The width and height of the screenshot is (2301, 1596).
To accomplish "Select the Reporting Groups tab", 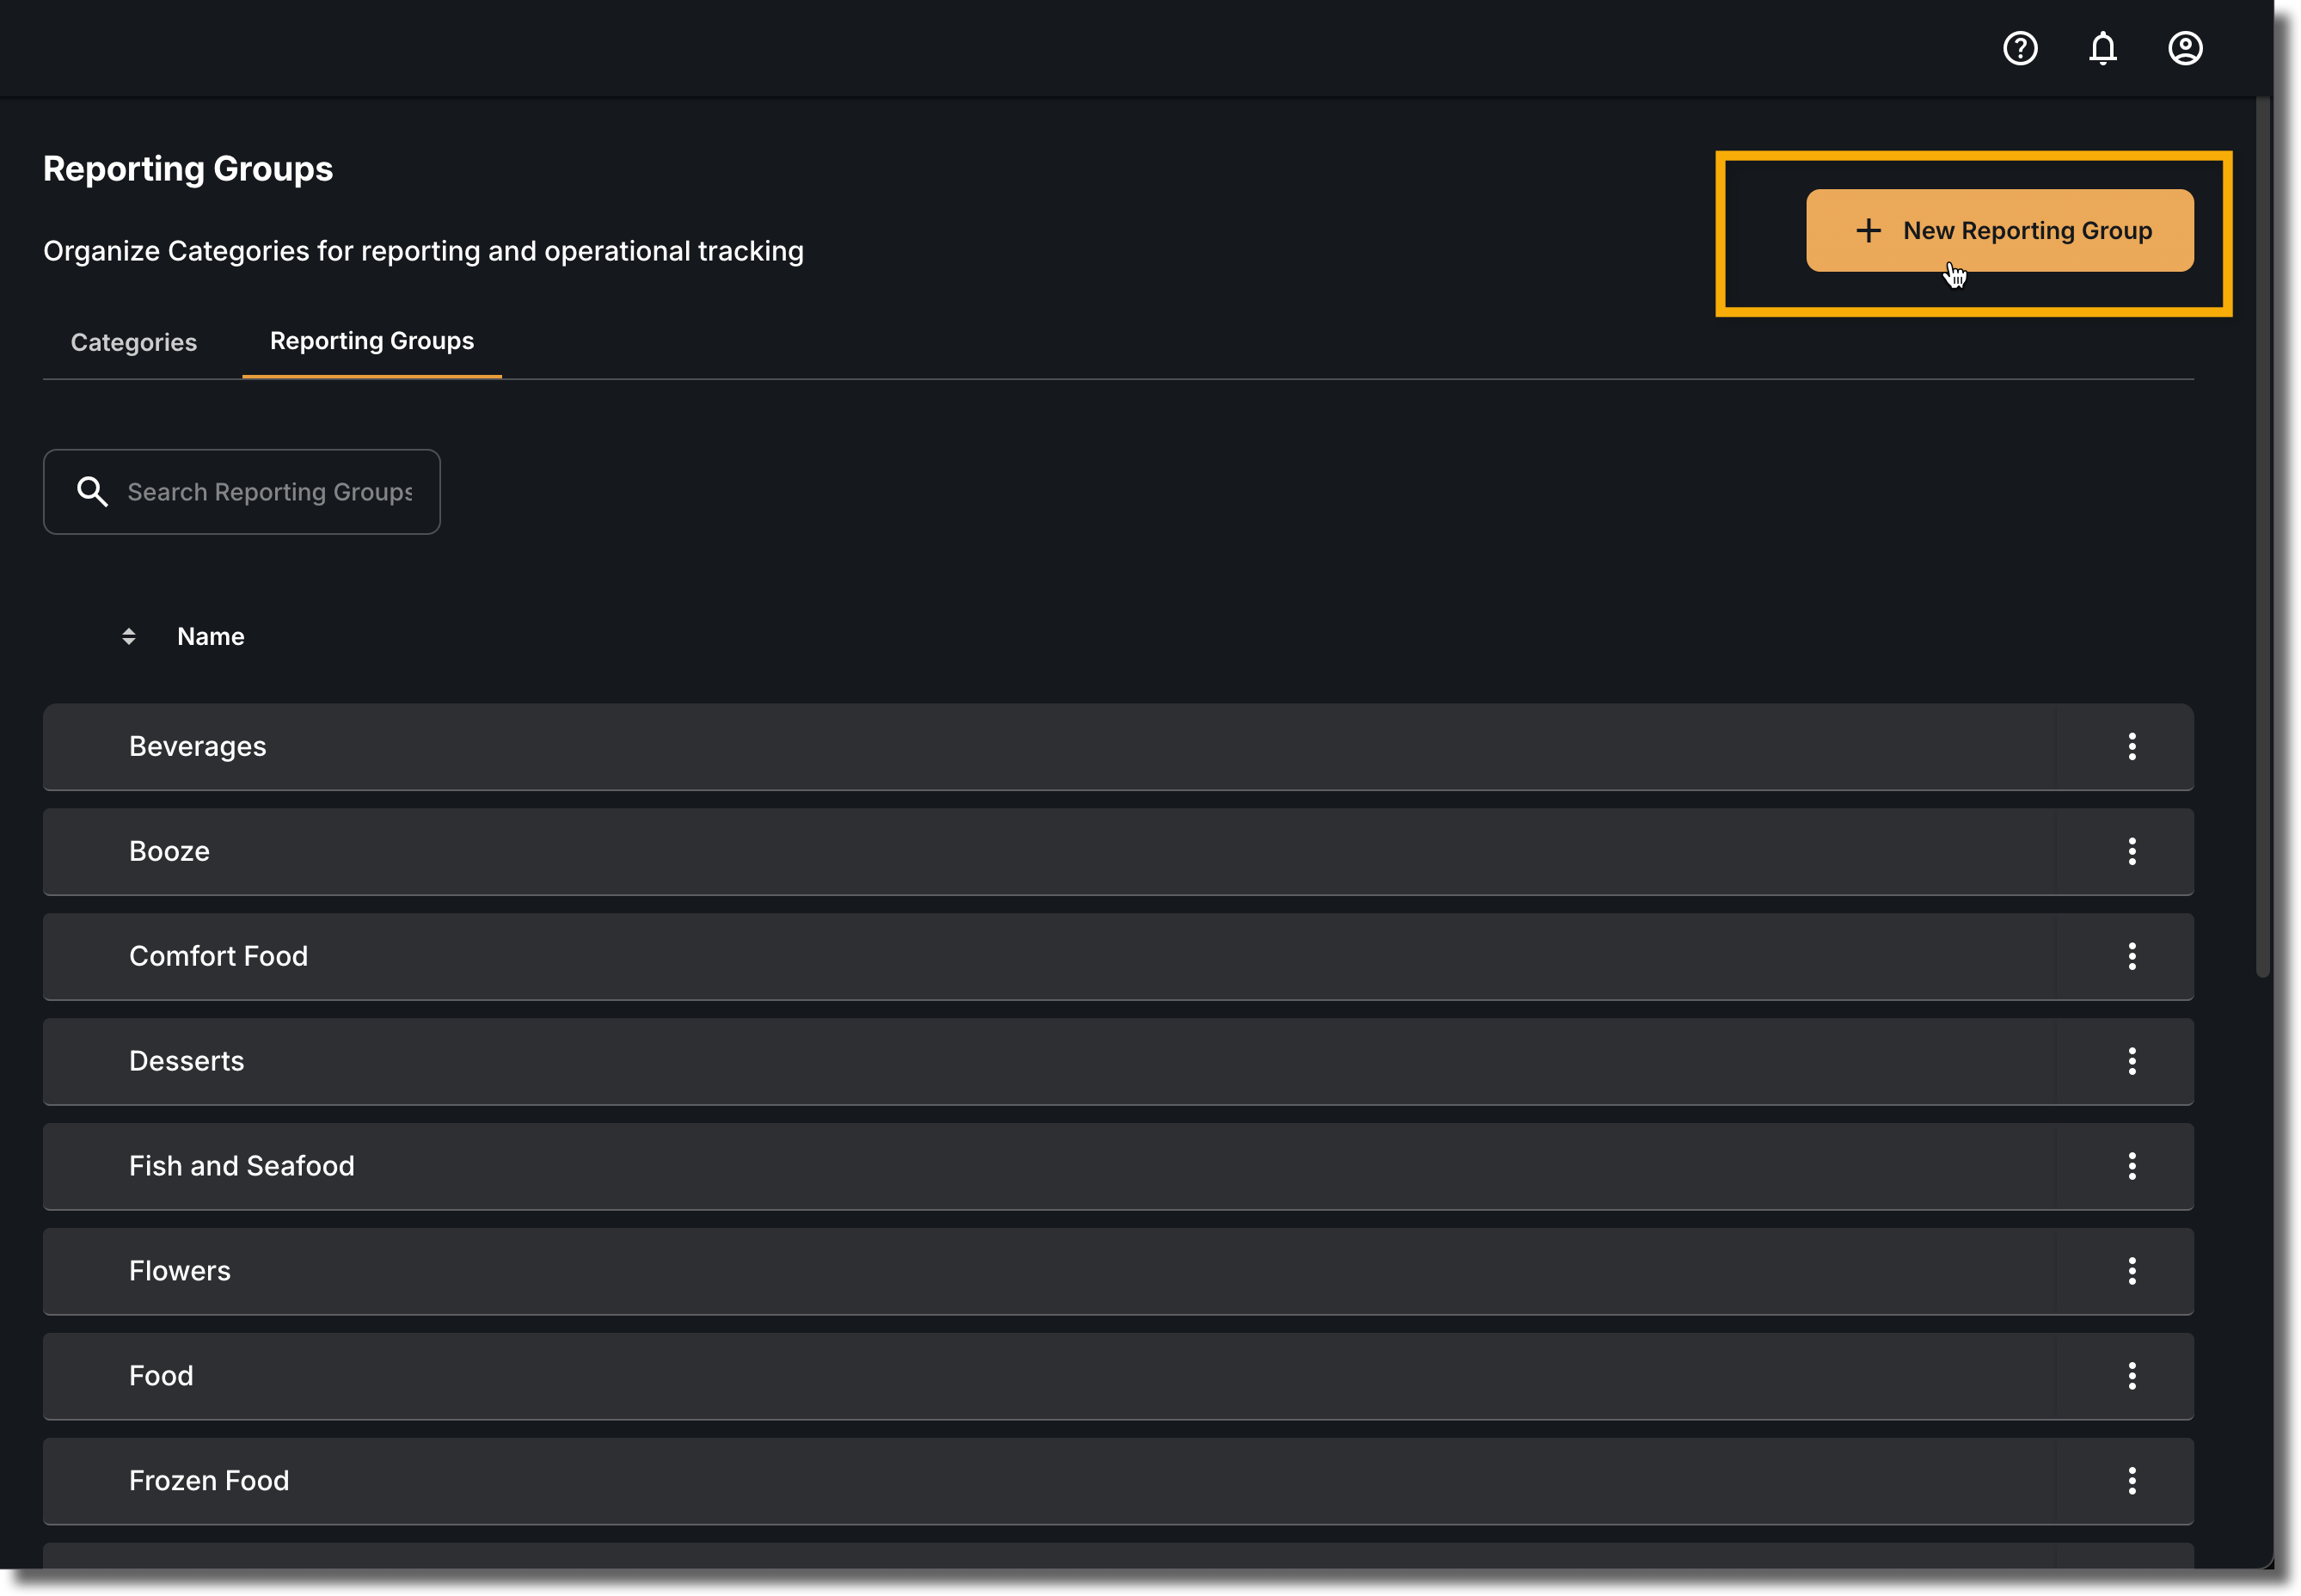I will pyautogui.click(x=372, y=341).
